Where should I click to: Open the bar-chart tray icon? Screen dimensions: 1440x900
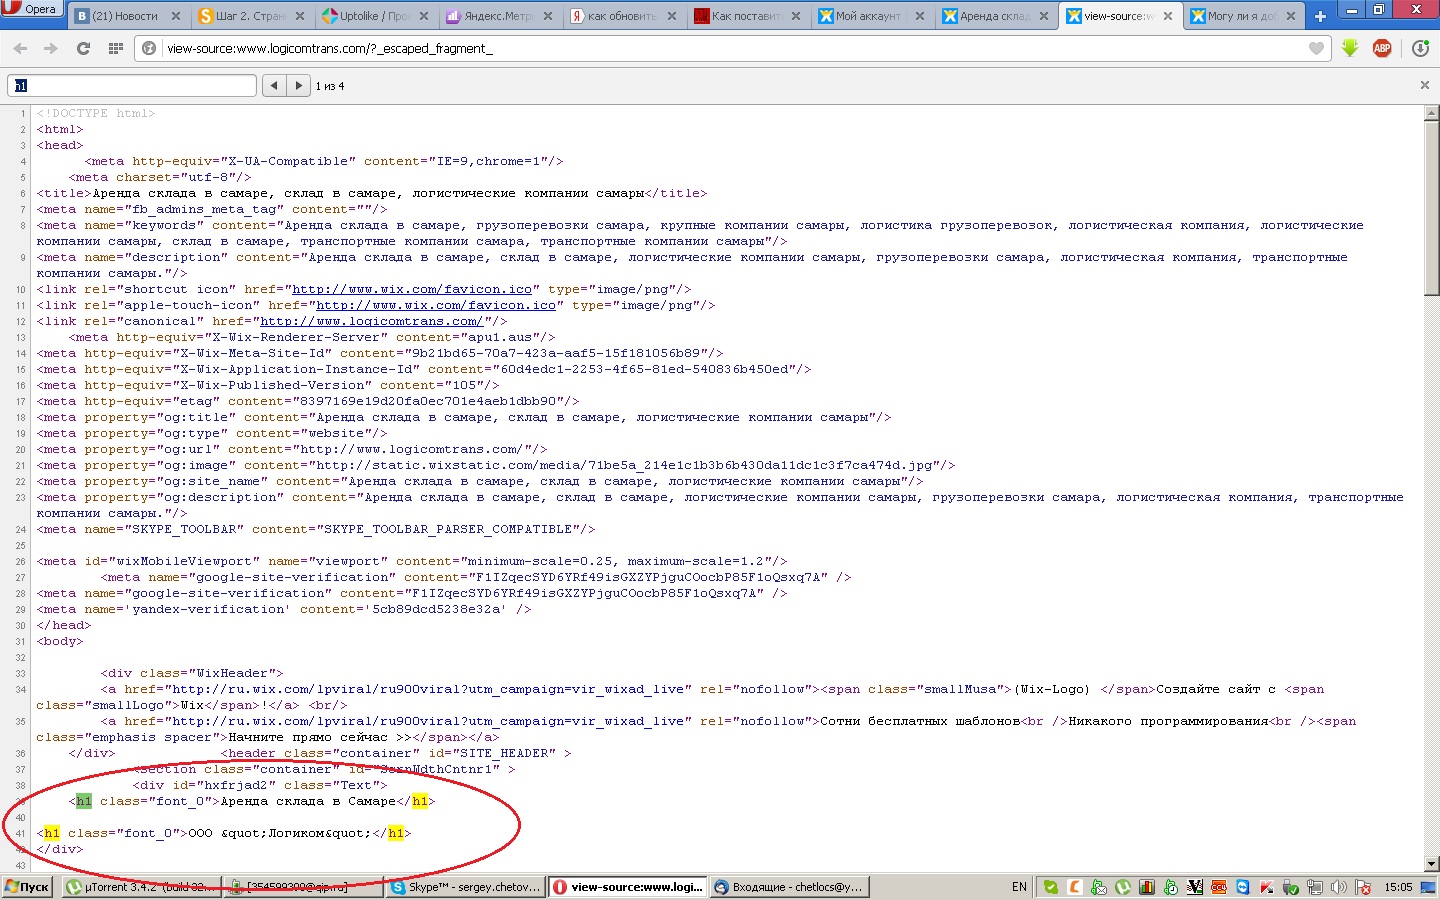[x=1147, y=886]
